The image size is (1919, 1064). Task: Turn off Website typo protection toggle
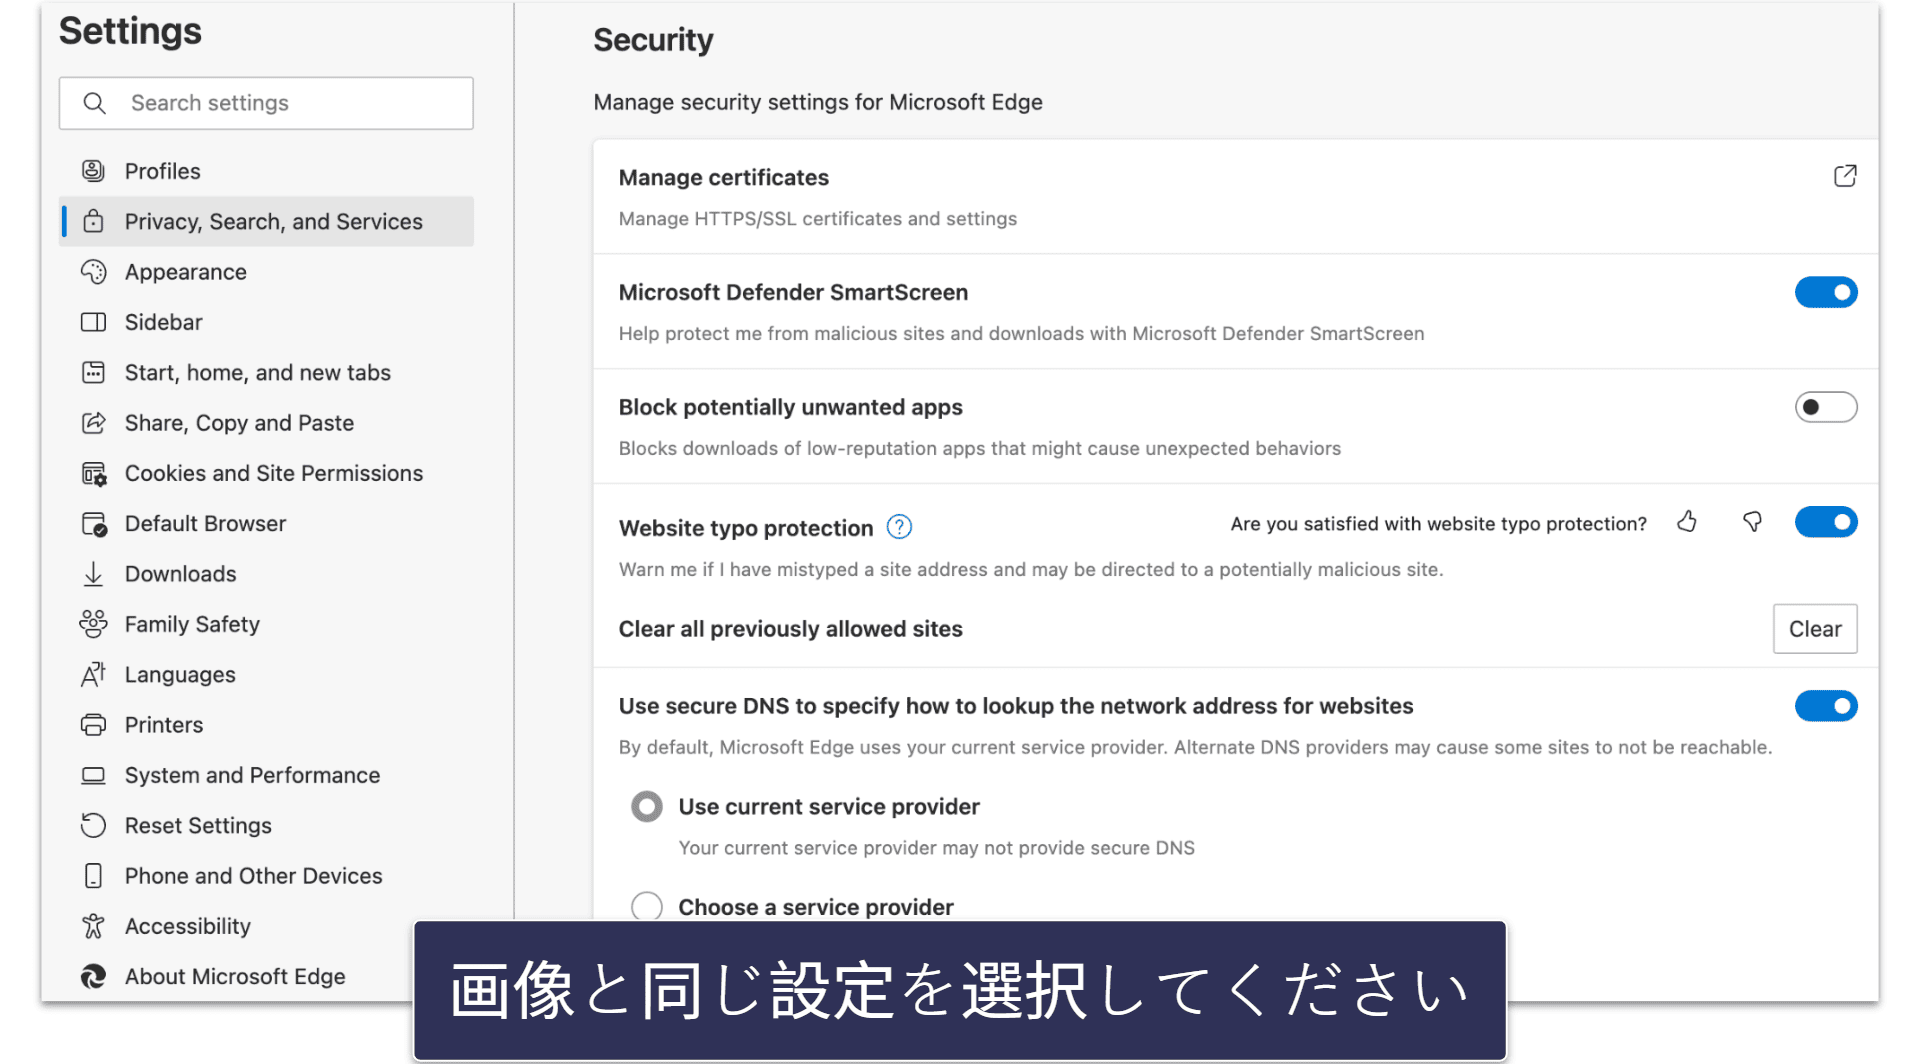(x=1825, y=522)
